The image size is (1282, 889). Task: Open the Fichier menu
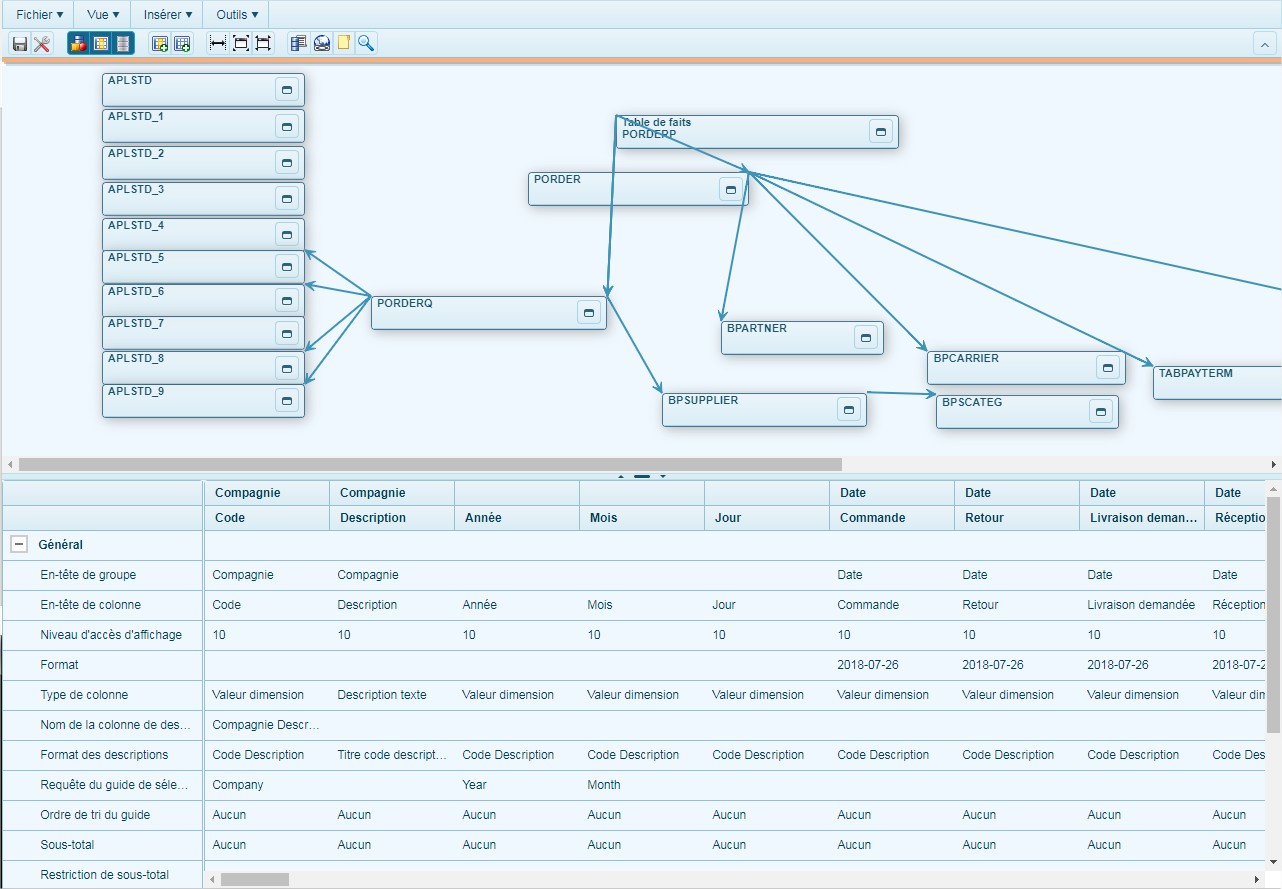[40, 15]
